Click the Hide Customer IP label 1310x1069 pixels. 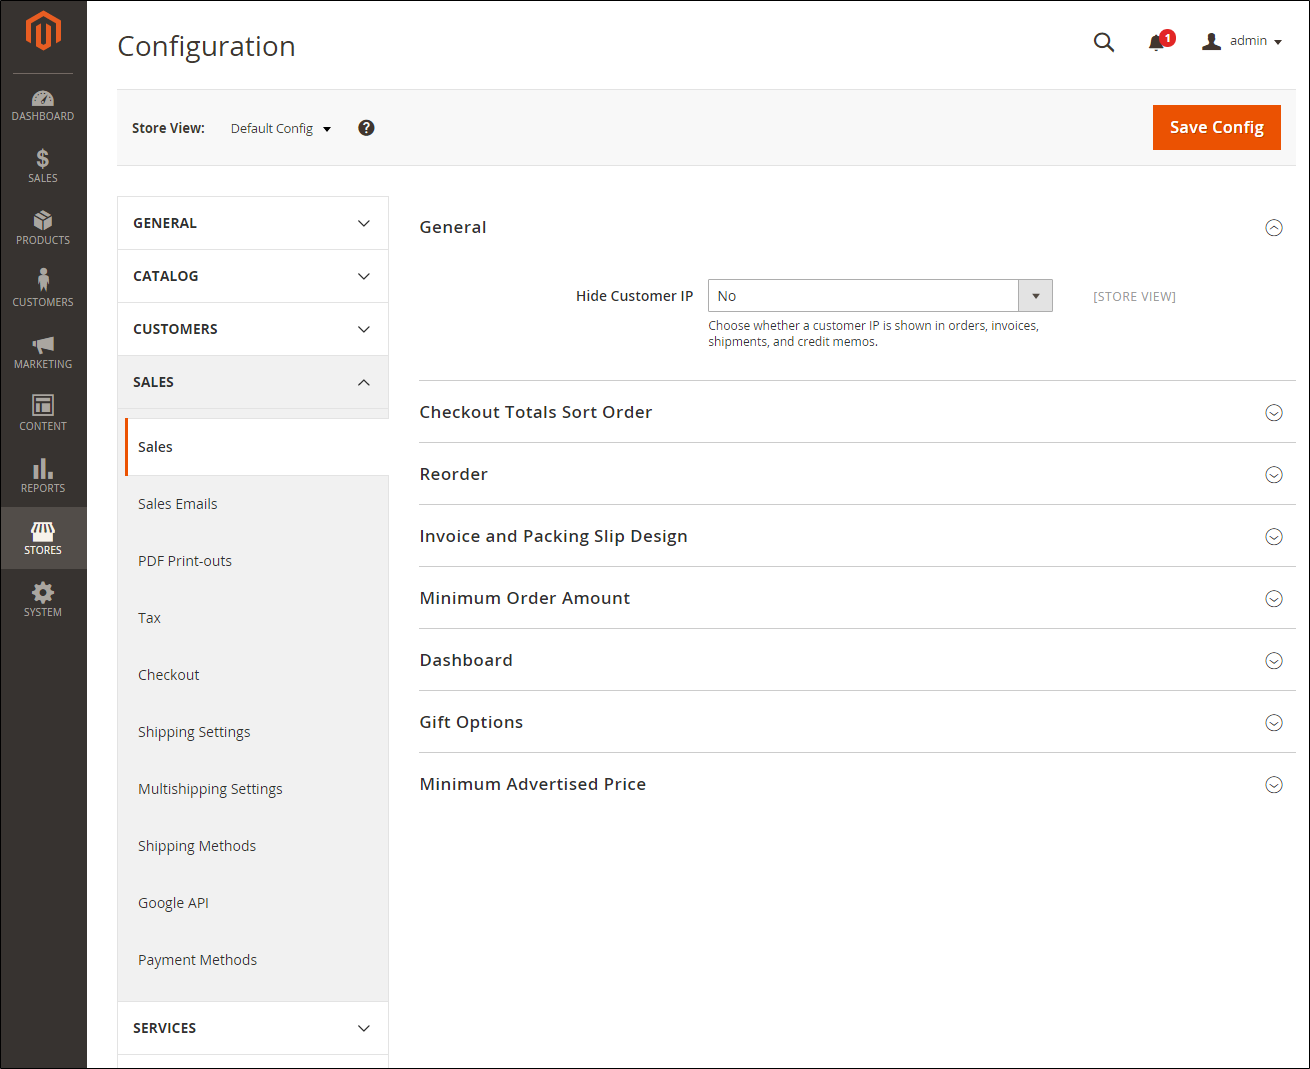pyautogui.click(x=634, y=296)
